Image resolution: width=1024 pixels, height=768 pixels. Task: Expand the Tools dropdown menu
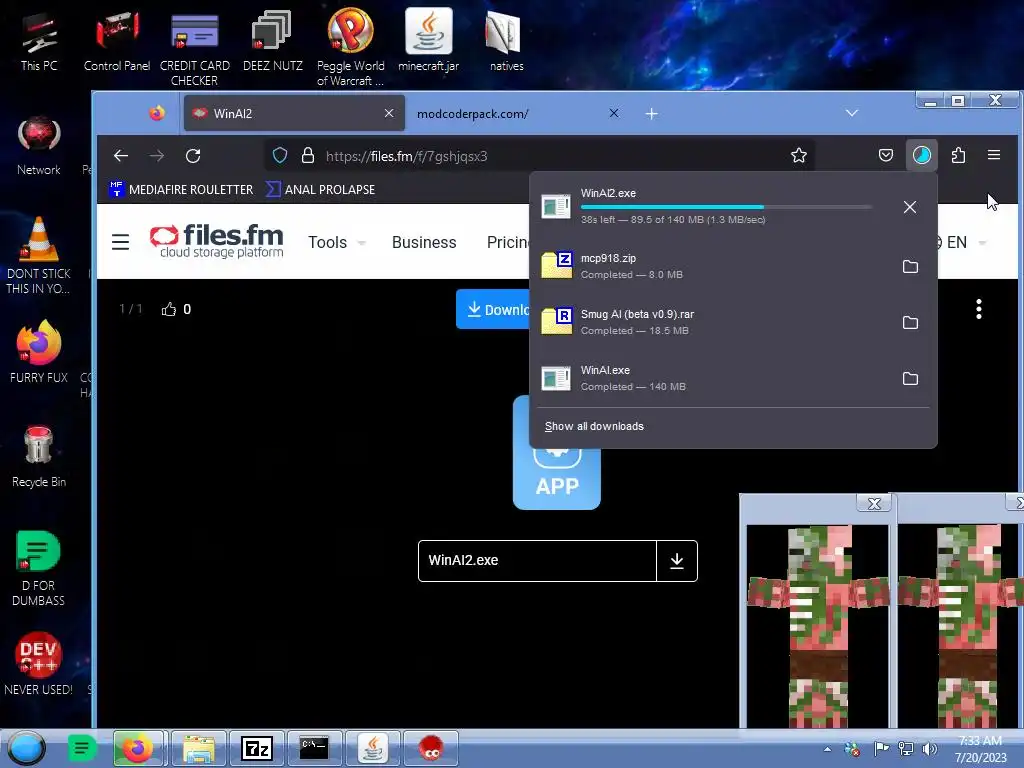(x=337, y=242)
